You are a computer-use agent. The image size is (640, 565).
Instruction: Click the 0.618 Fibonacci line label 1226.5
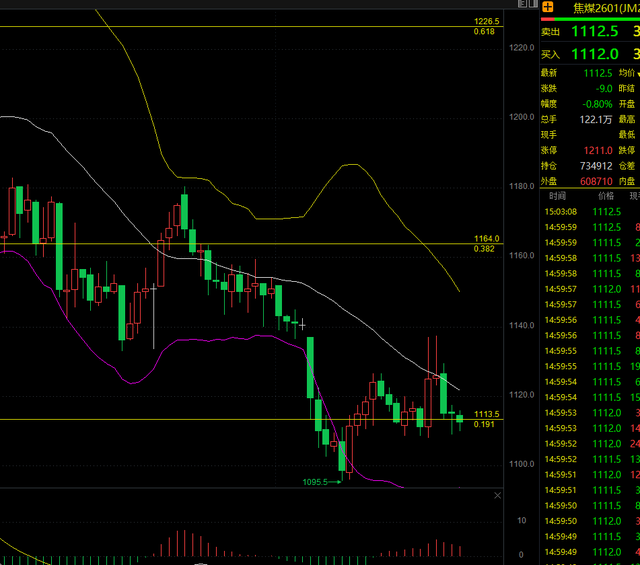(x=486, y=22)
